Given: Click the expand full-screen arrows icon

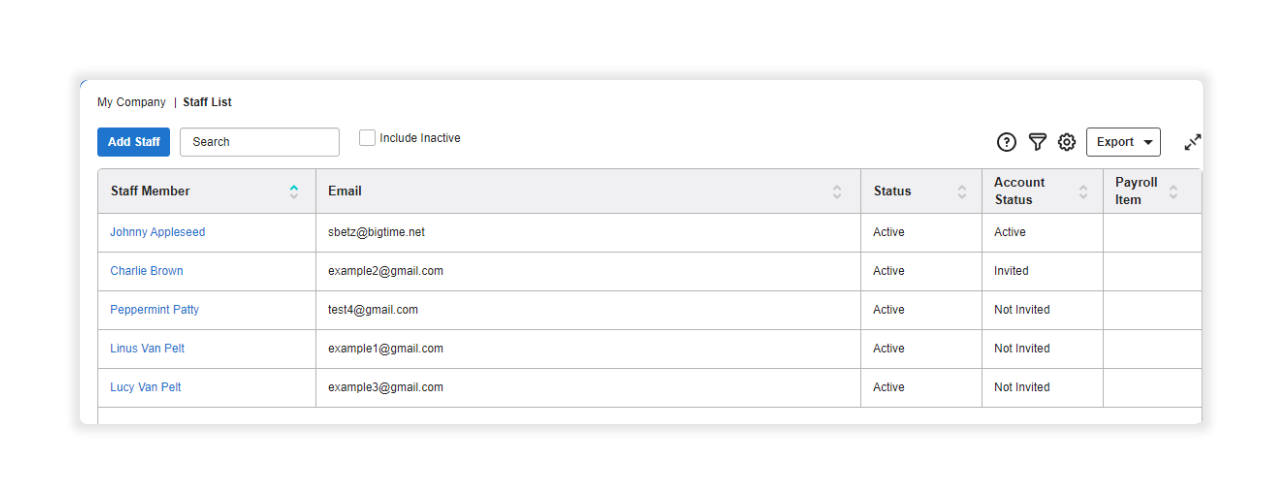Looking at the screenshot, I should 1193,142.
